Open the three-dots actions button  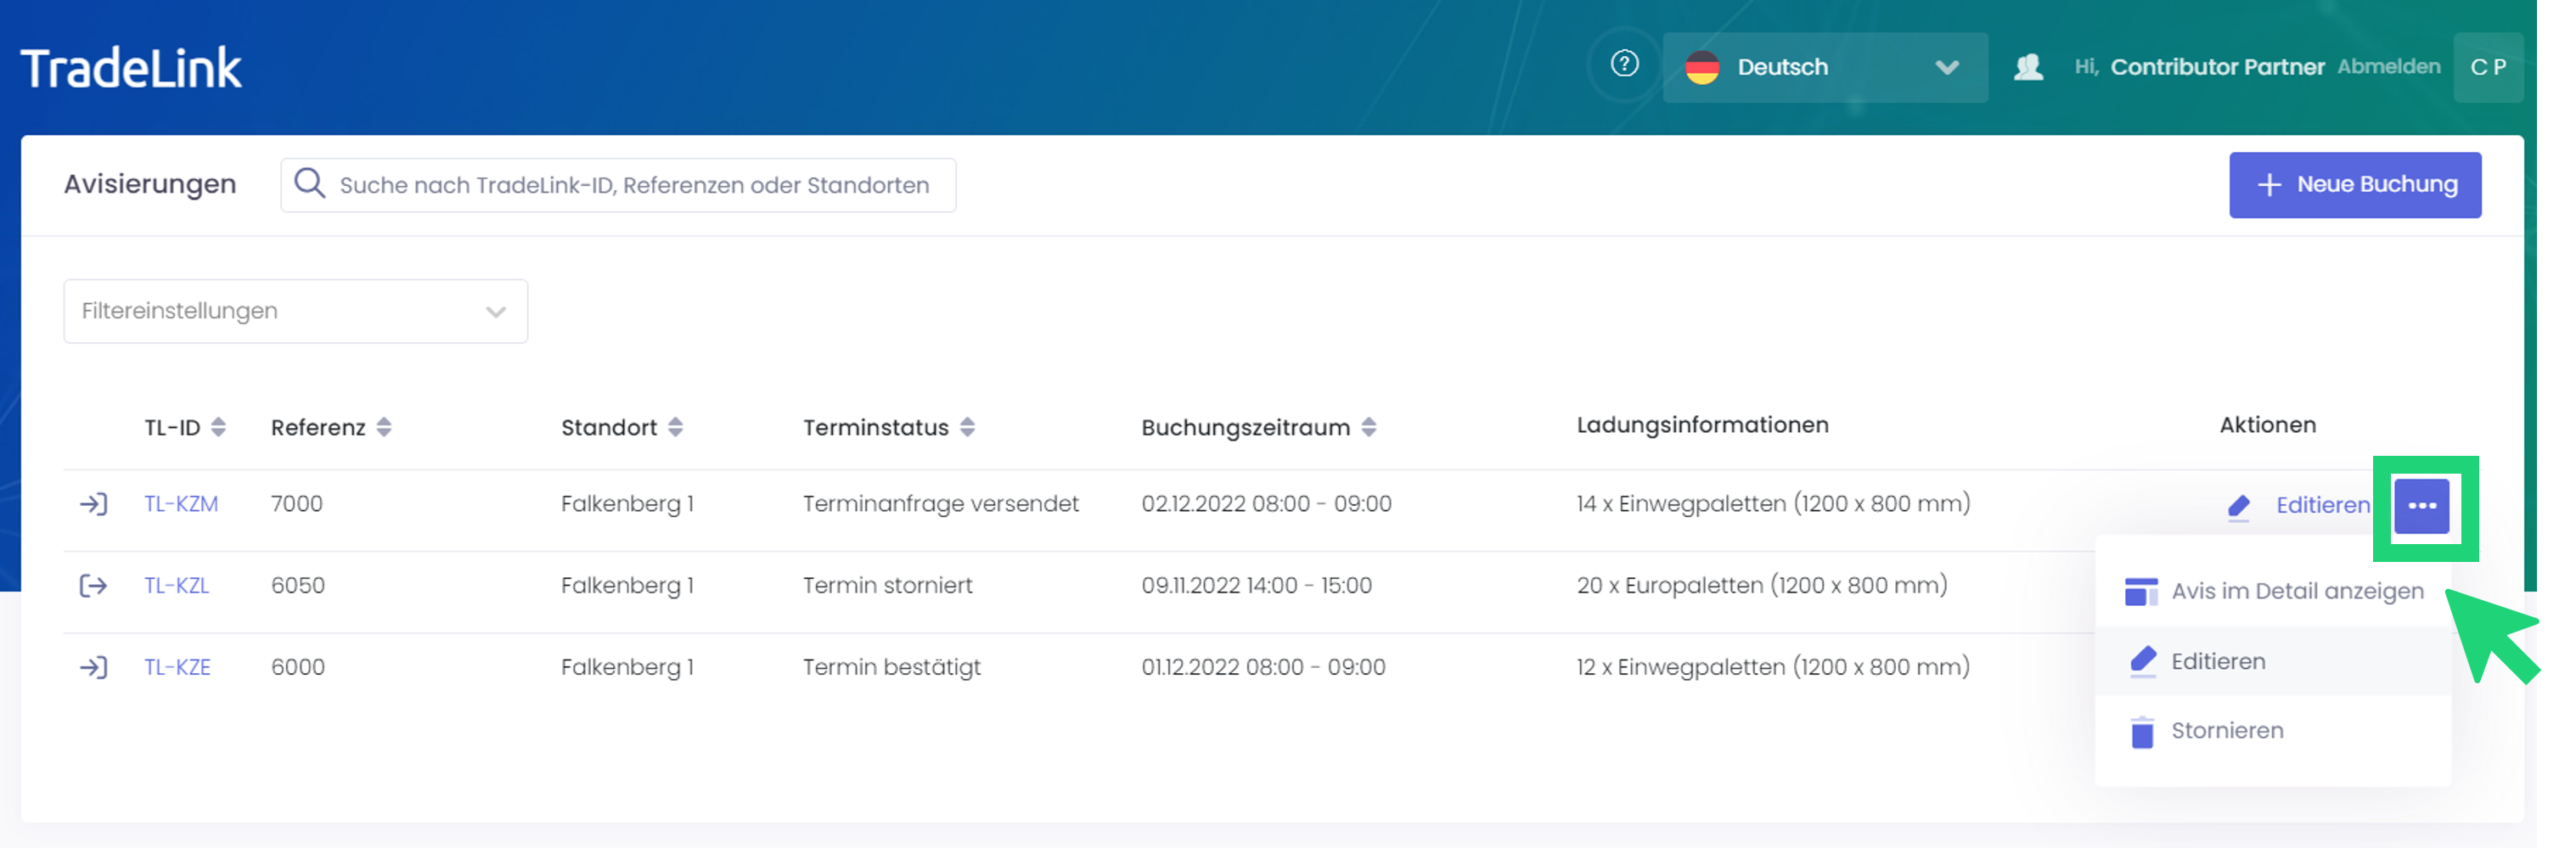click(2421, 506)
